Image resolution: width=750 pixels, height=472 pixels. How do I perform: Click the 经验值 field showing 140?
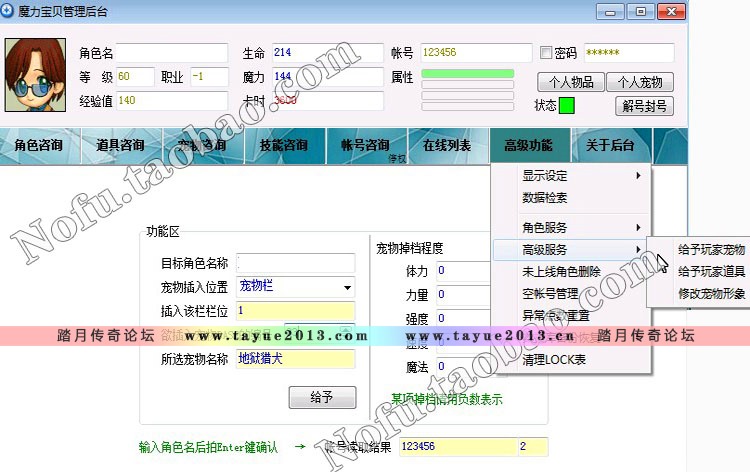pyautogui.click(x=172, y=100)
